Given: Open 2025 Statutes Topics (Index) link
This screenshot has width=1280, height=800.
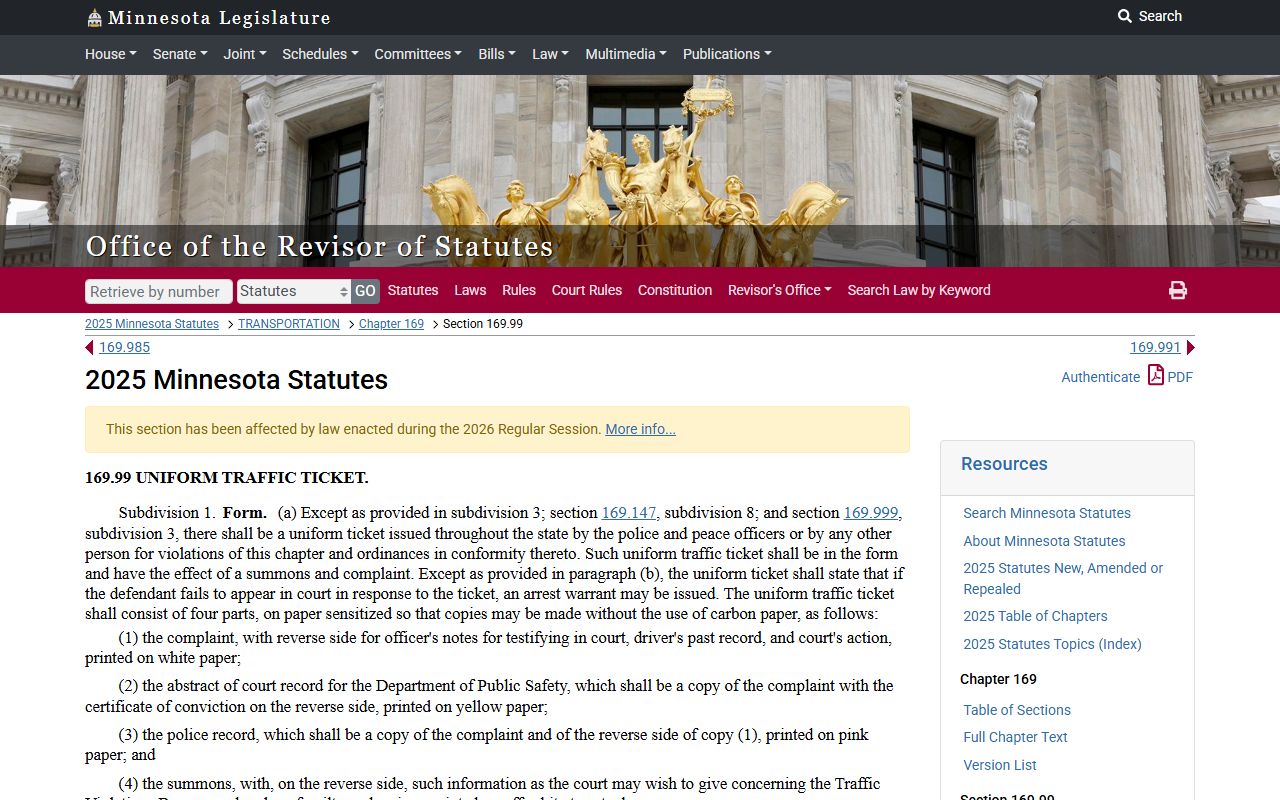Looking at the screenshot, I should (x=1052, y=644).
